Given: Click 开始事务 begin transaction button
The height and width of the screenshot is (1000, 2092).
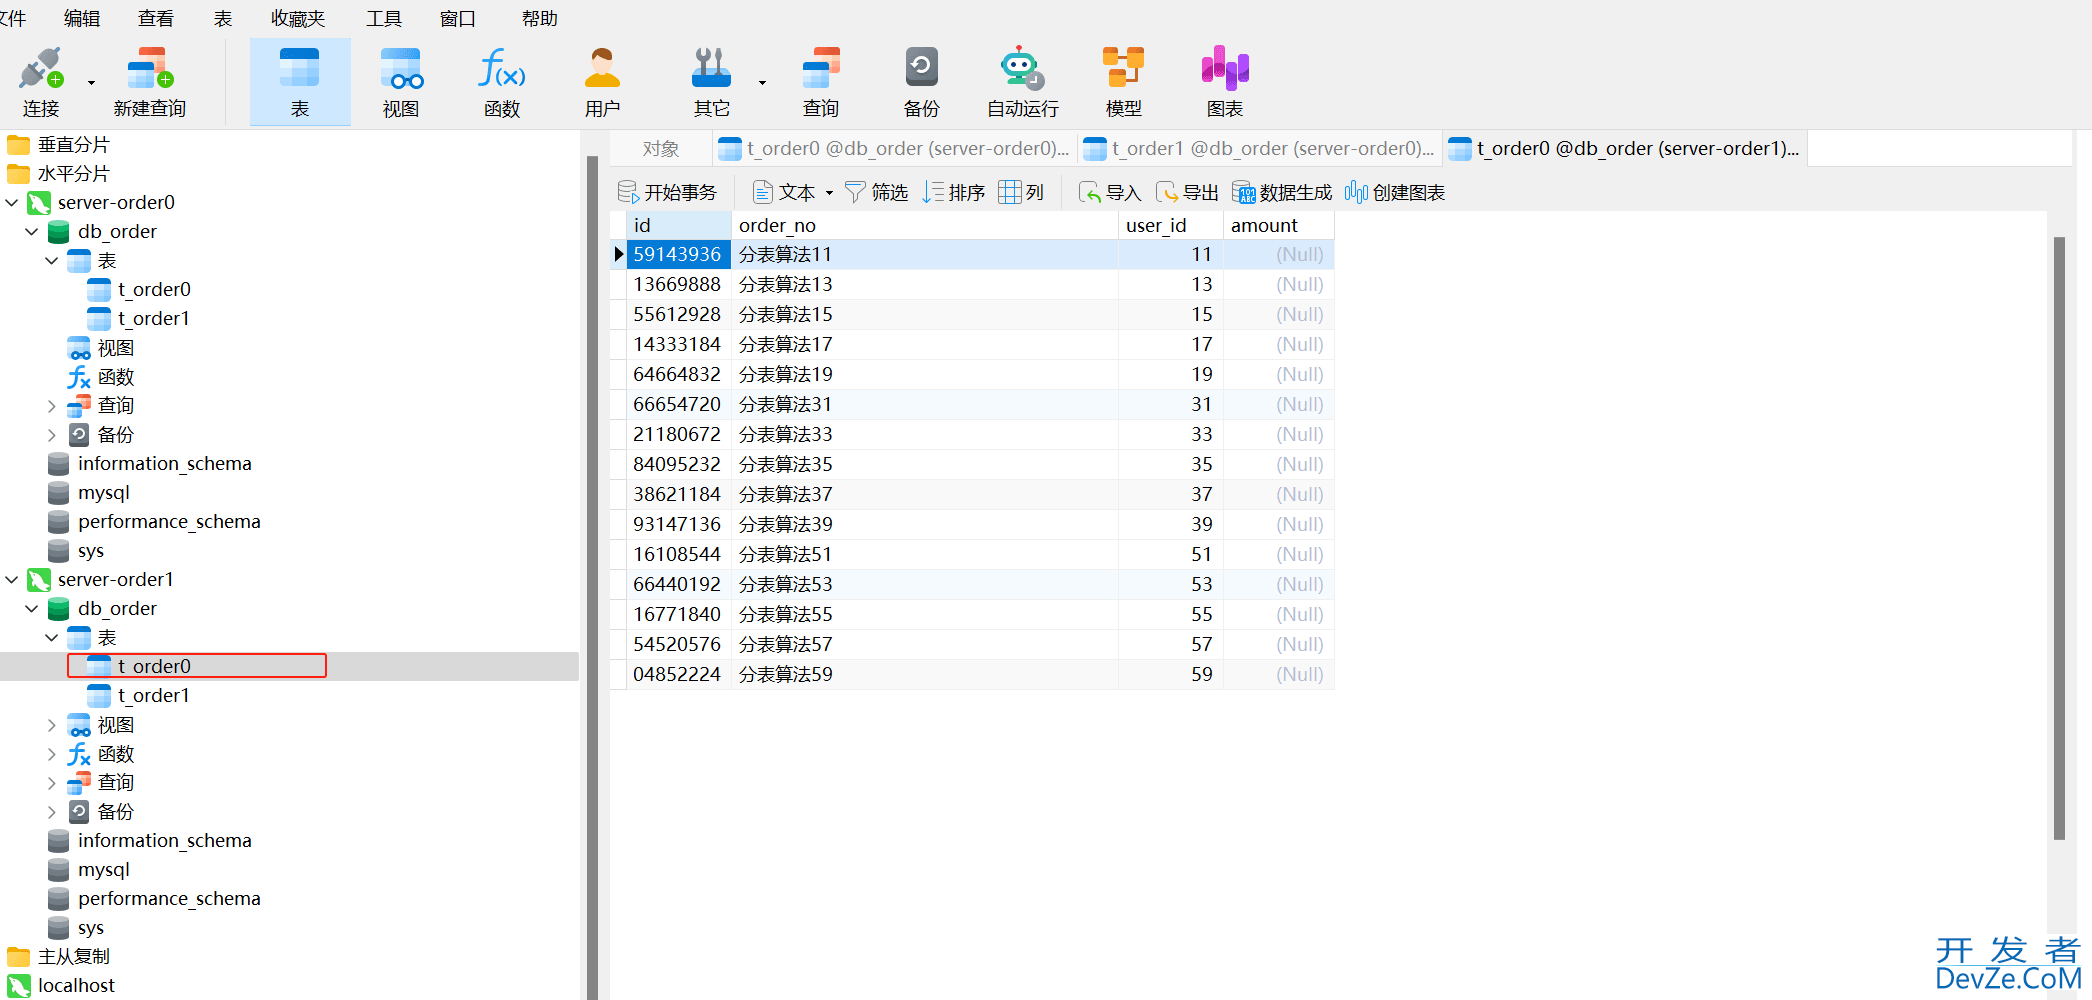Looking at the screenshot, I should pyautogui.click(x=668, y=192).
